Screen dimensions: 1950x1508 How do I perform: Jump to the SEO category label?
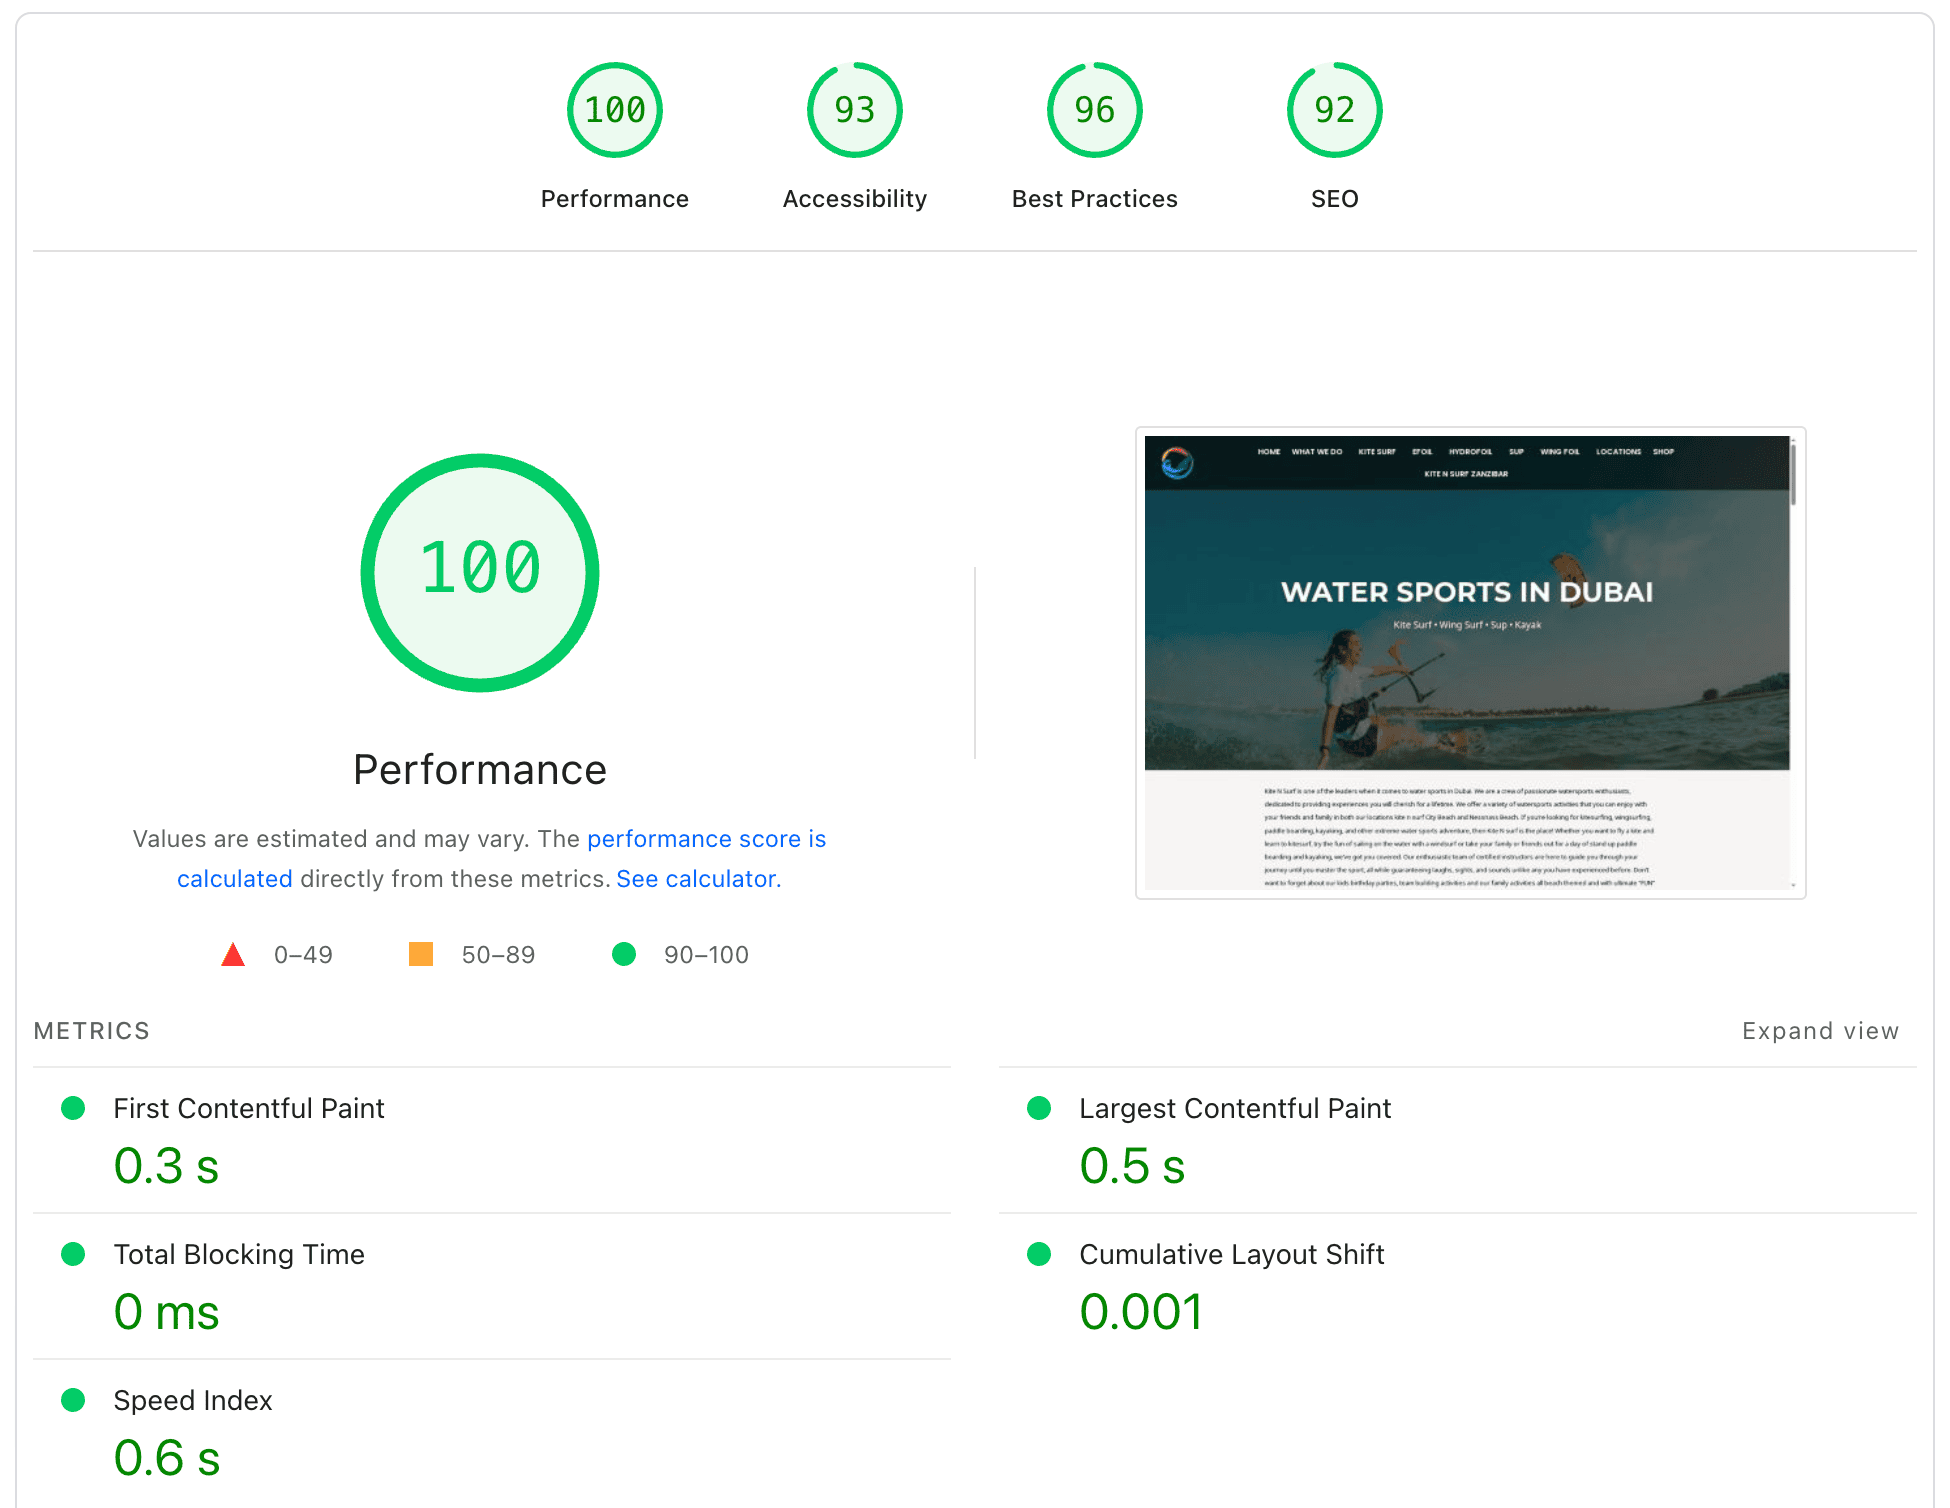pos(1334,199)
